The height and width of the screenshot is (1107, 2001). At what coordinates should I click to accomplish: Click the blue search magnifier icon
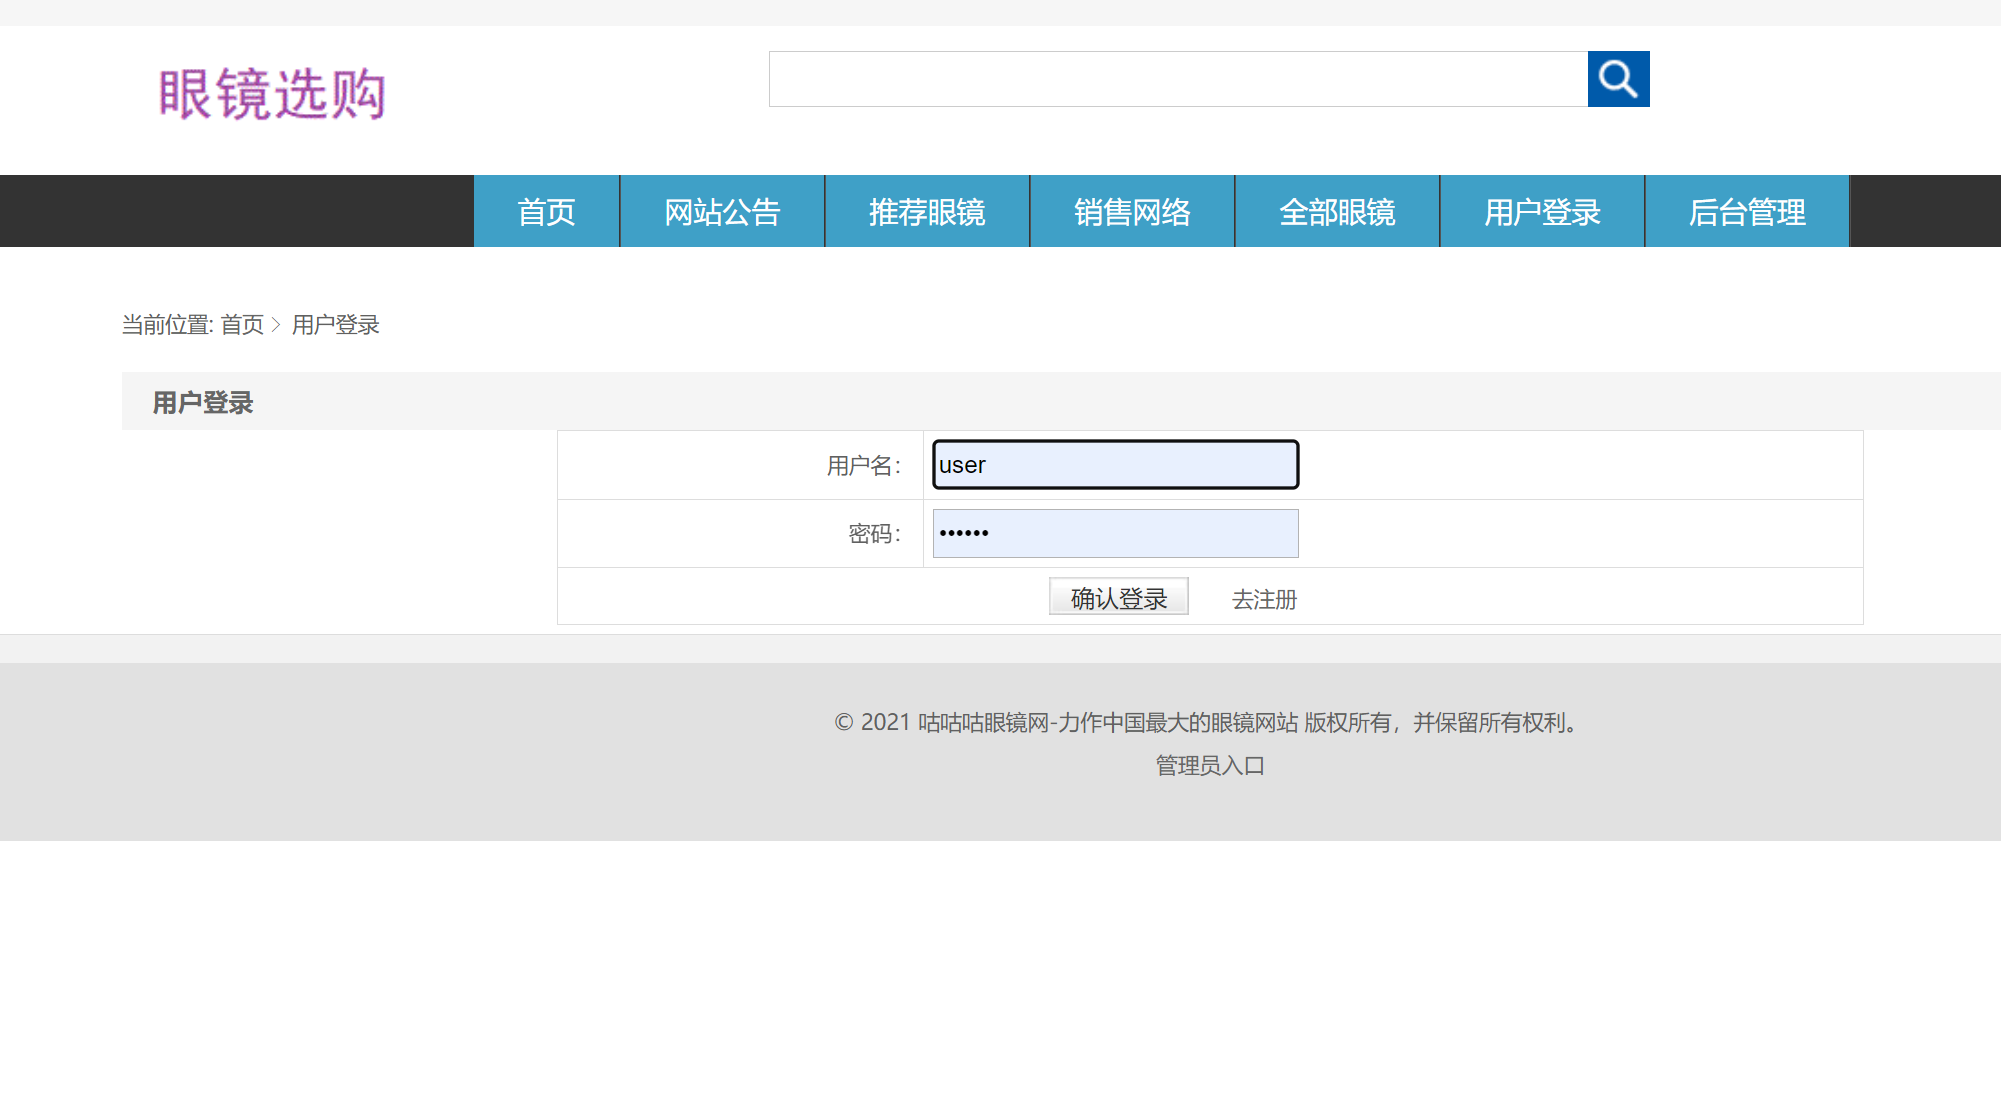[1618, 79]
